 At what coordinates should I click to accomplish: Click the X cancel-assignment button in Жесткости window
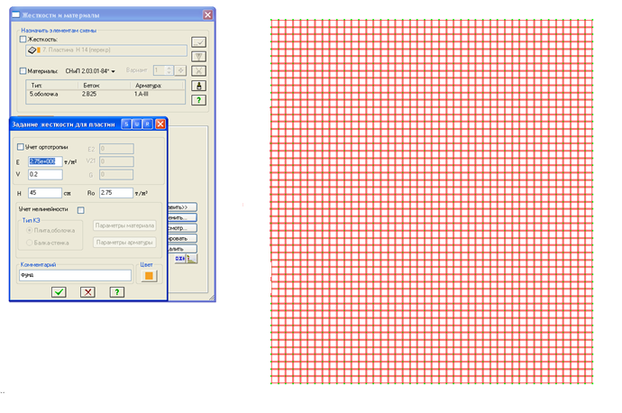pyautogui.click(x=199, y=71)
